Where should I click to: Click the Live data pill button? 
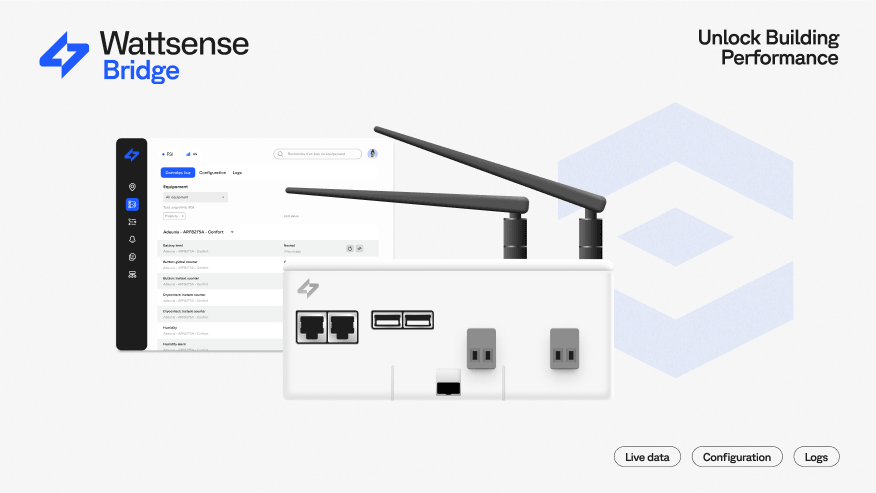pyautogui.click(x=647, y=457)
